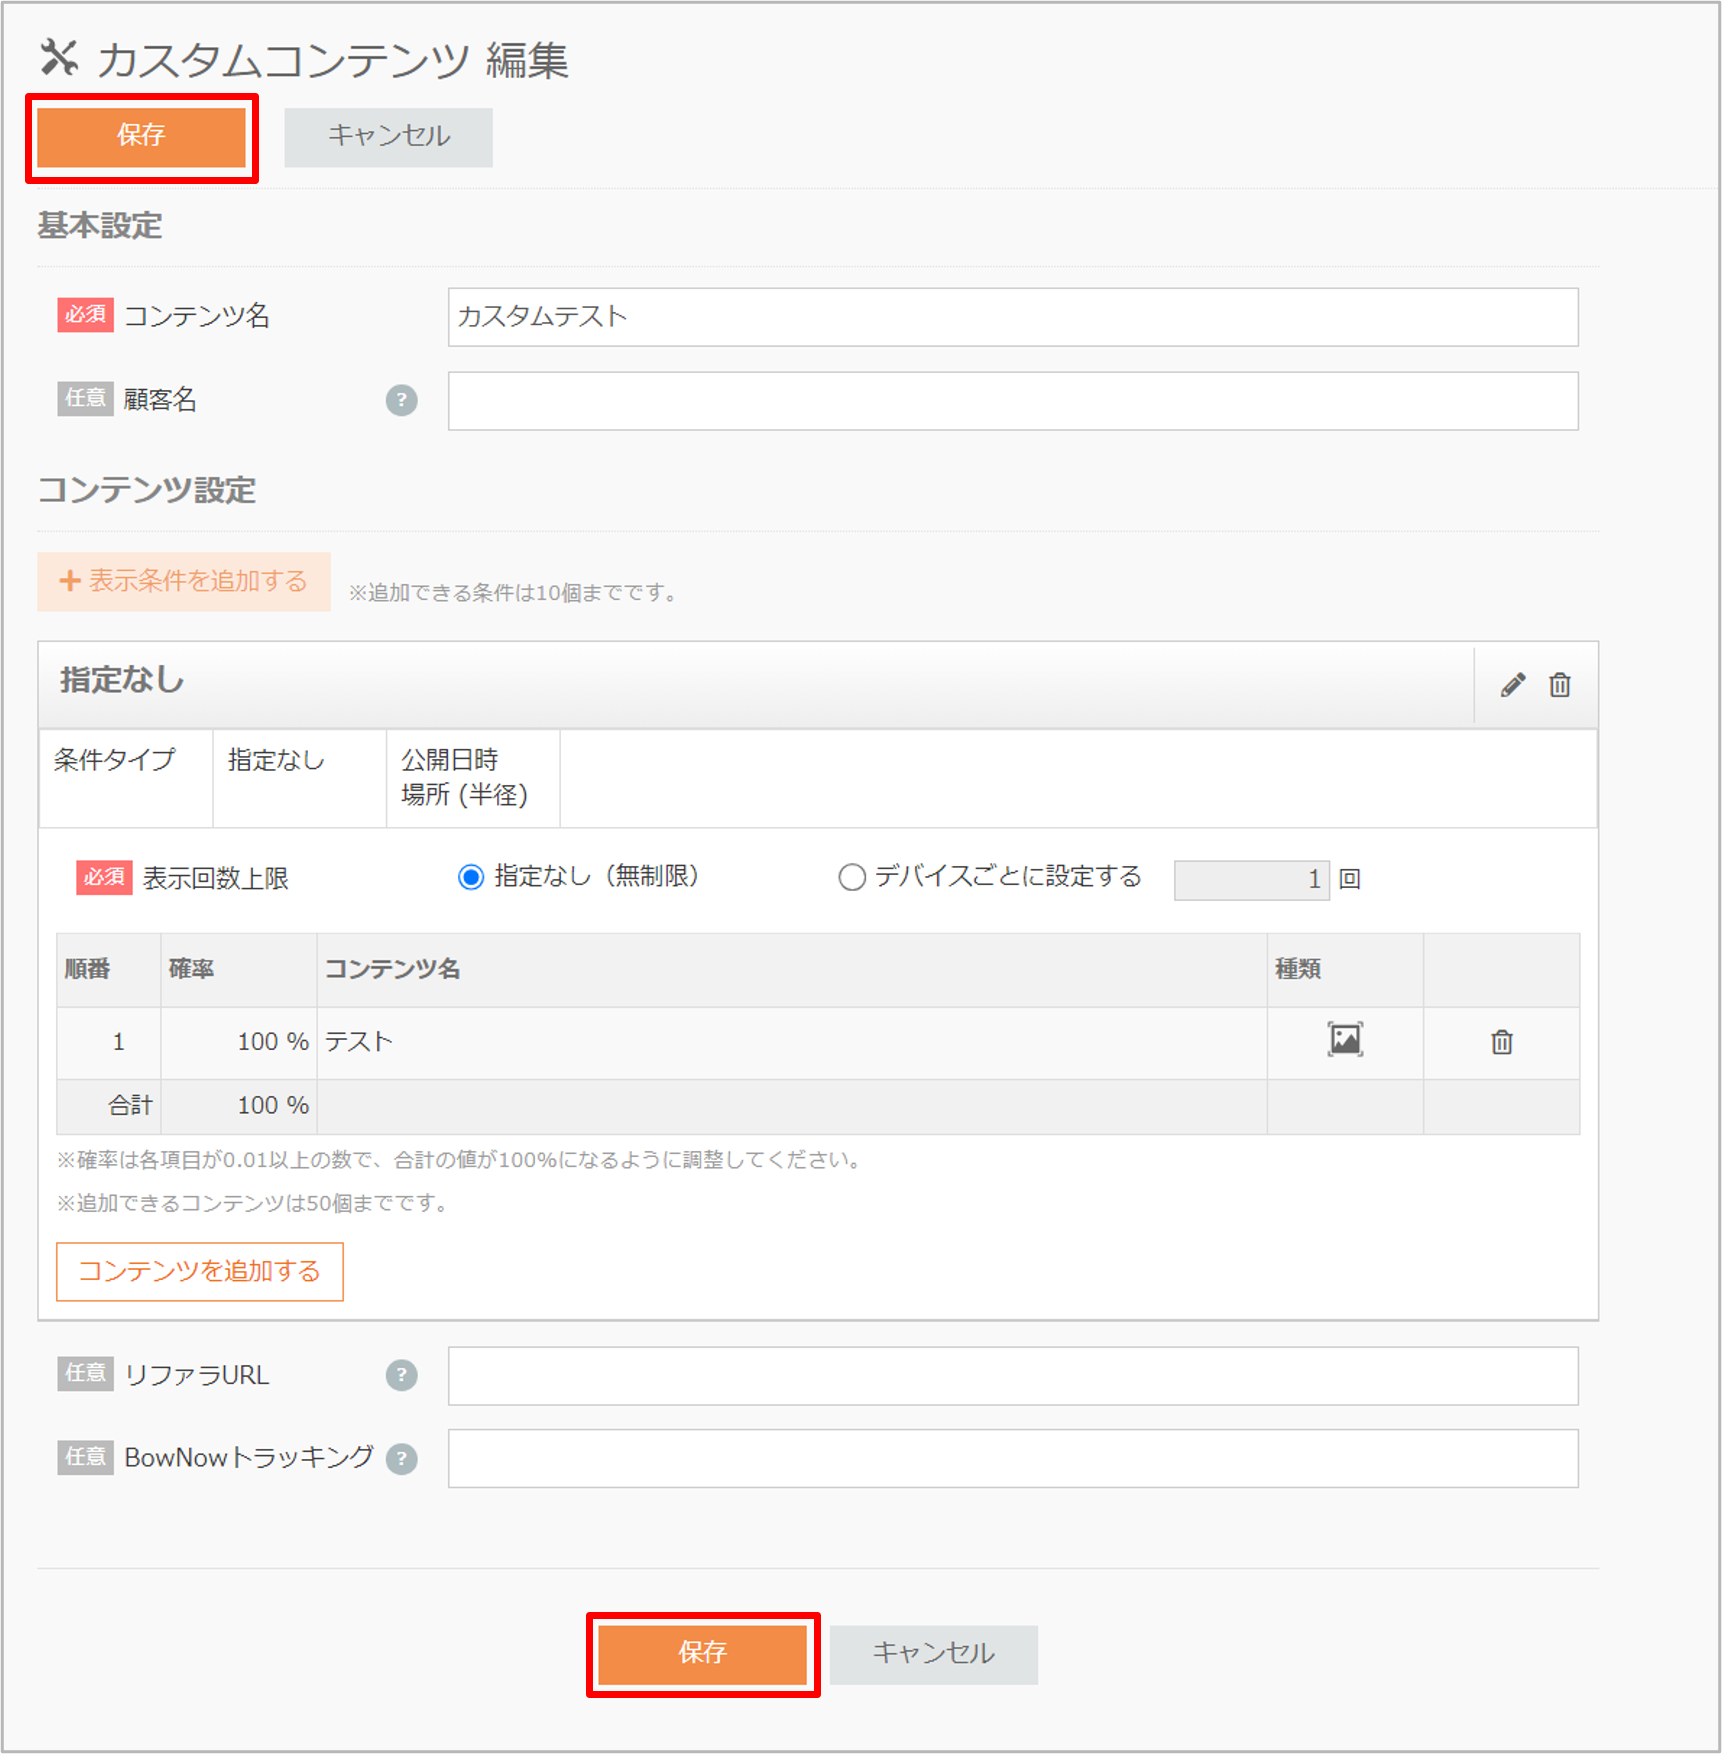1722x1754 pixels.
Task: Click the 合計 row label
Action: [x=130, y=1105]
